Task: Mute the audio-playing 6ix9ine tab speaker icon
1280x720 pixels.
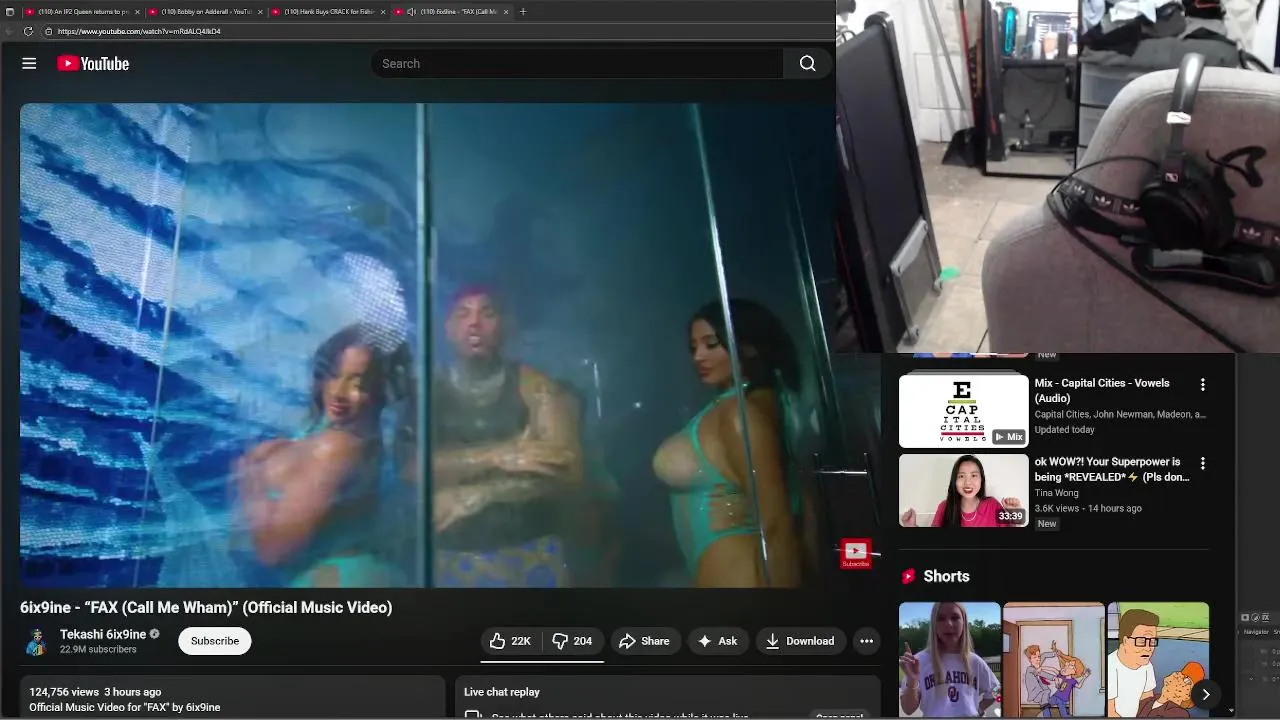Action: tap(411, 12)
